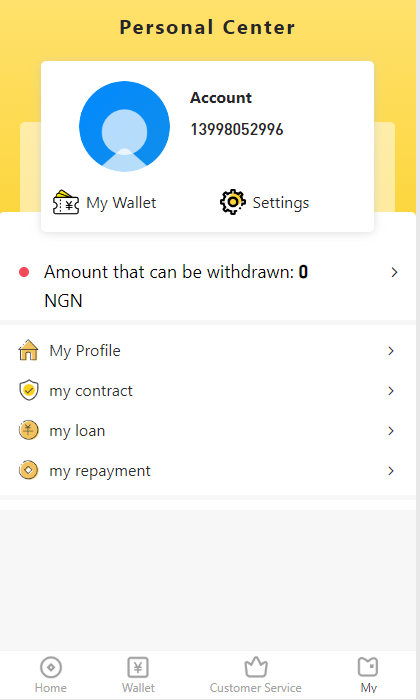The height and width of the screenshot is (700, 420).
Task: Switch to the Home tab
Action: pos(51,675)
